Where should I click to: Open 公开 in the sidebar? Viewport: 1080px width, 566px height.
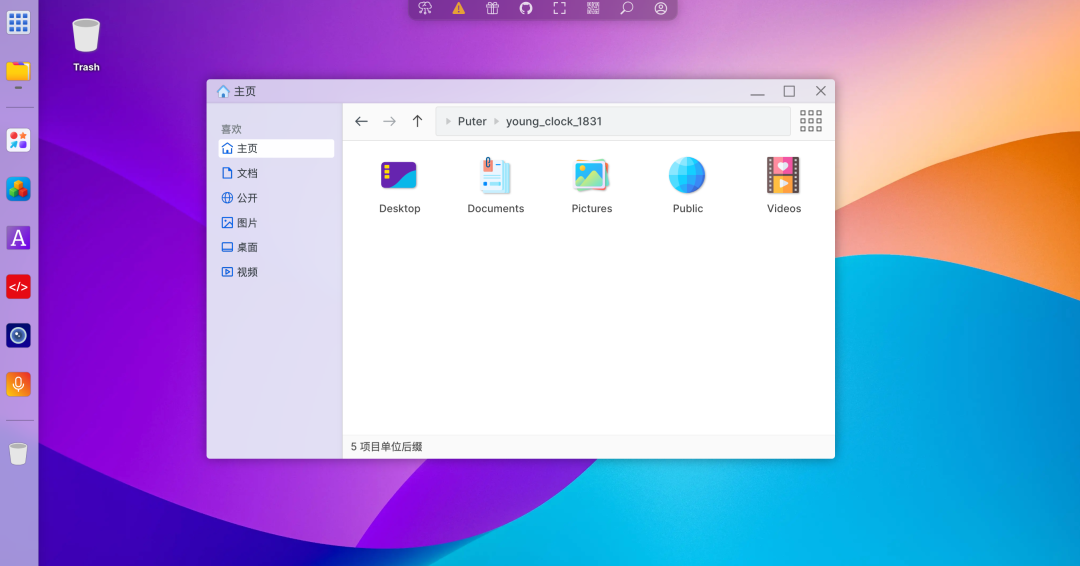coord(276,198)
